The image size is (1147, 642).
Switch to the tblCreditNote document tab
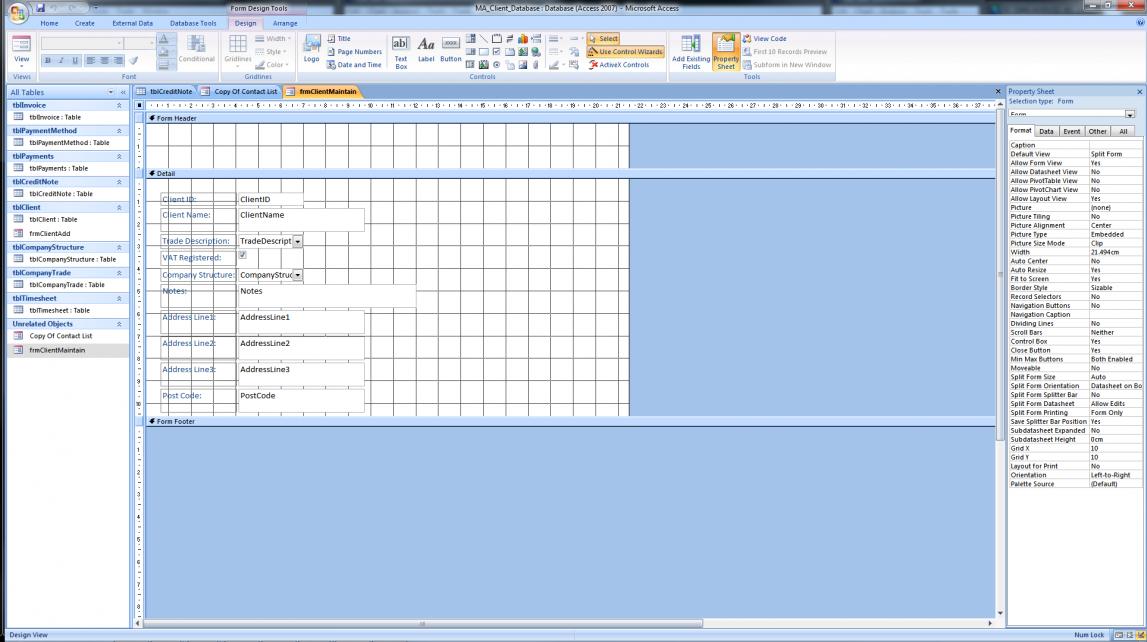click(165, 91)
